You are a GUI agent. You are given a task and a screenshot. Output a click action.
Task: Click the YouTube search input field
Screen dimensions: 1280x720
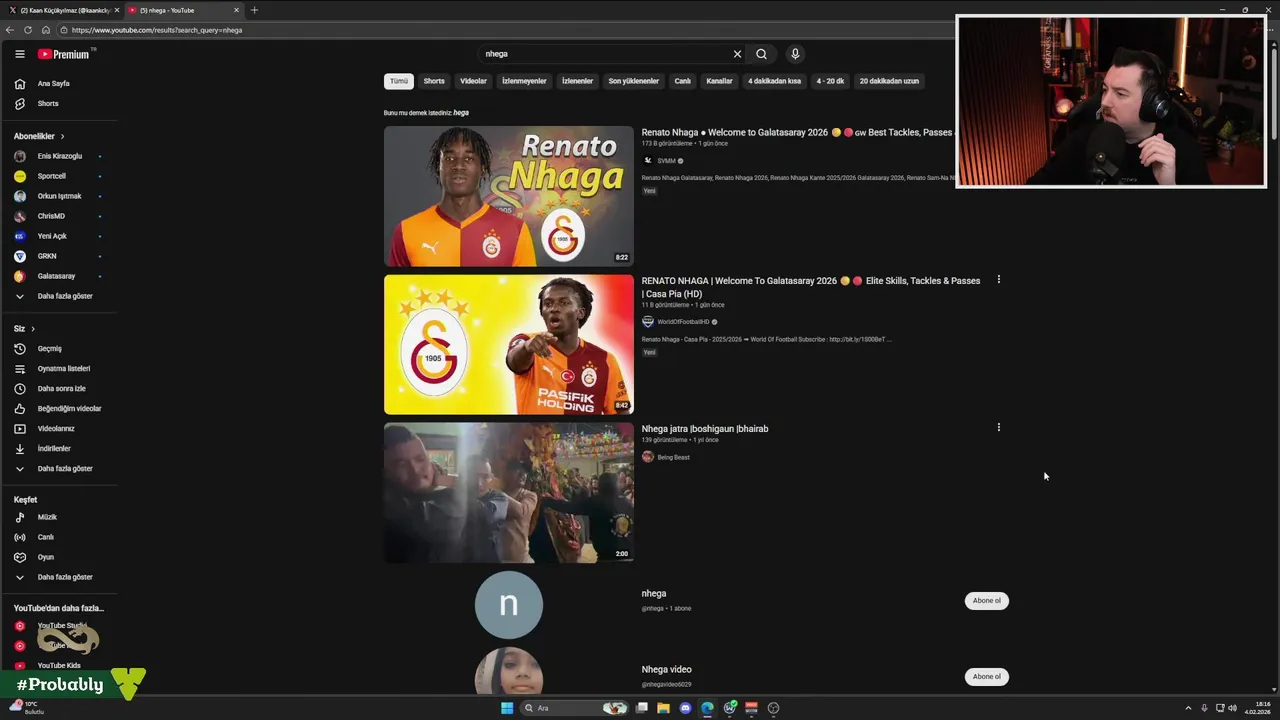tap(605, 54)
